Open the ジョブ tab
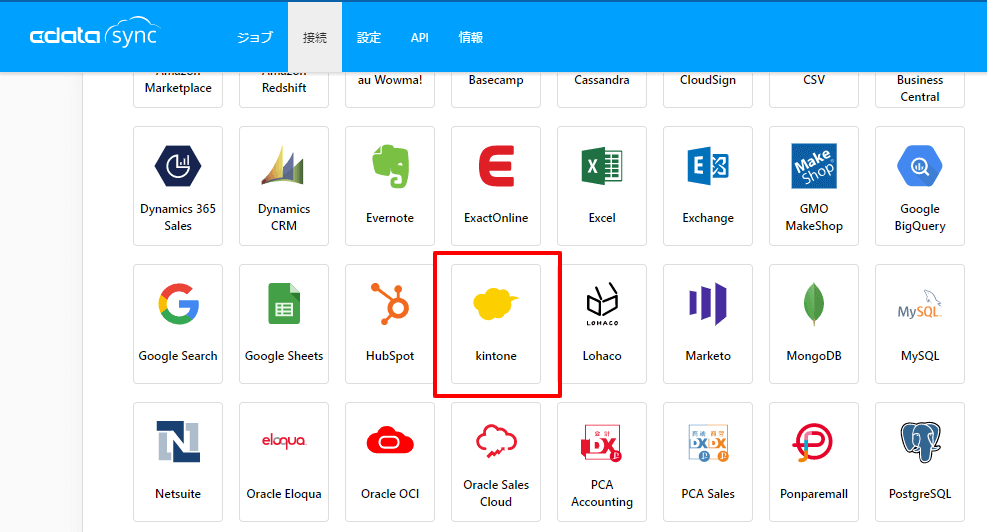This screenshot has height=532, width=988. [x=255, y=37]
